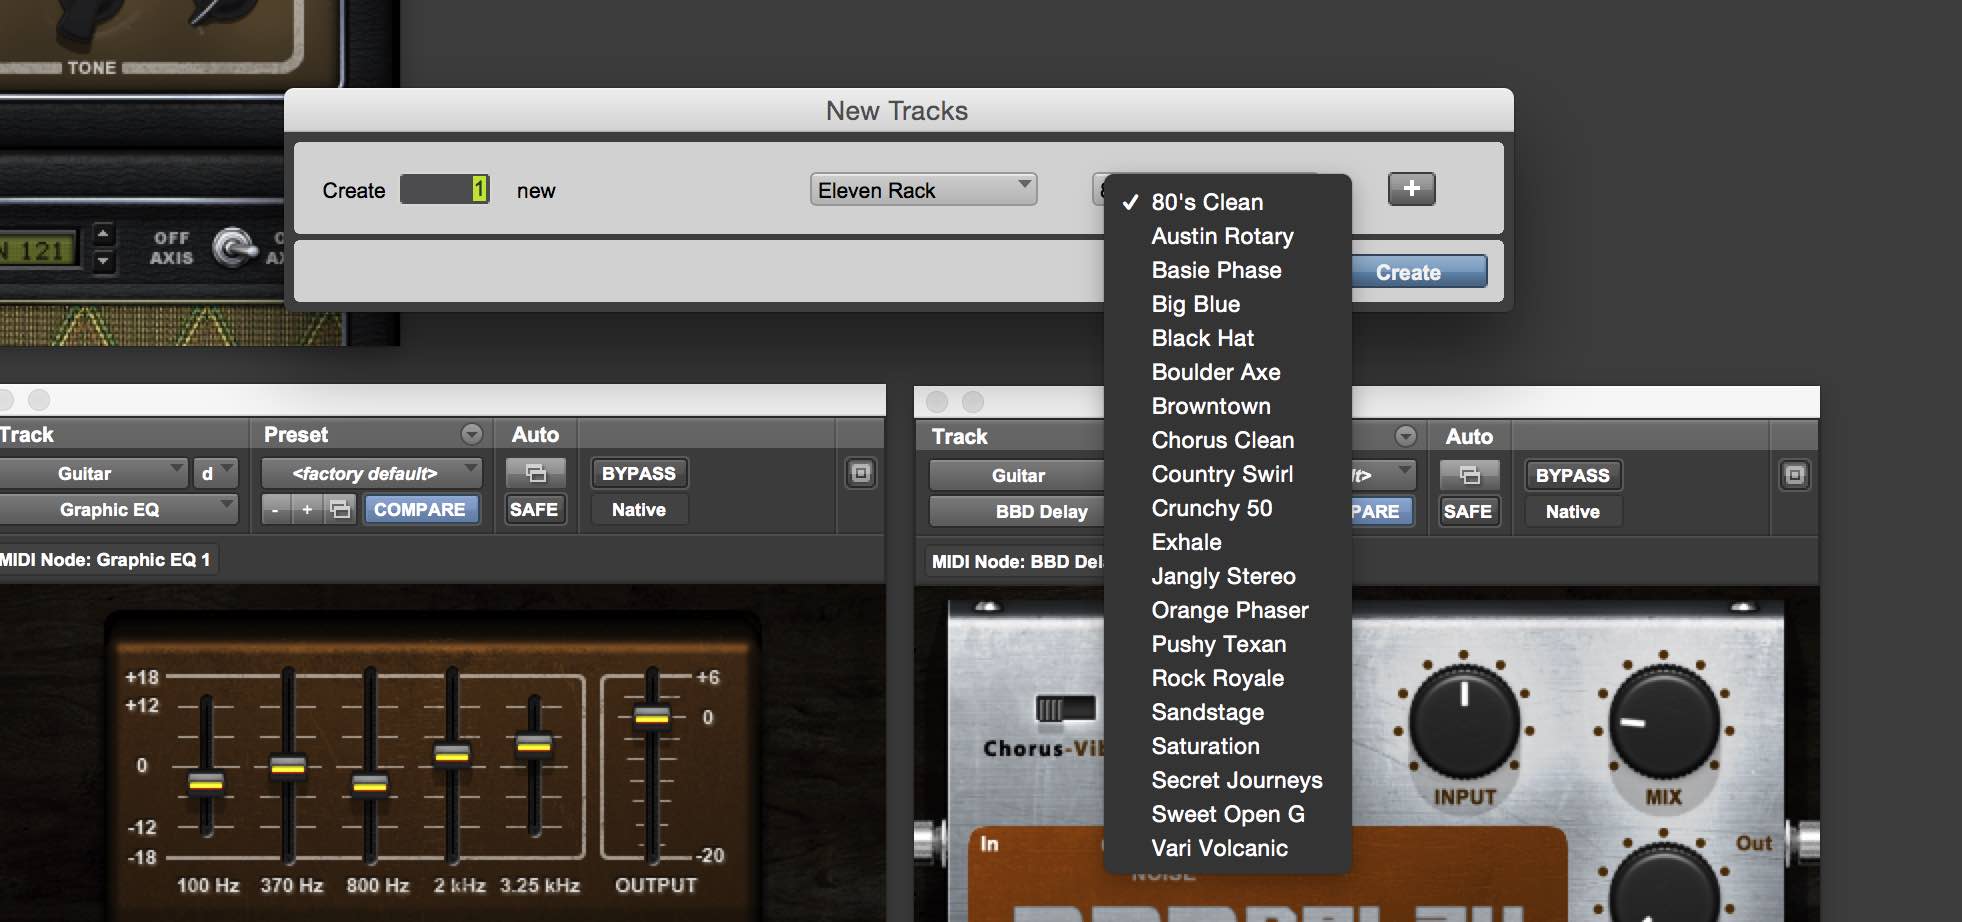Toggle BYPASS on Graphic EQ window
Viewport: 1962px width, 922px height.
pyautogui.click(x=638, y=473)
